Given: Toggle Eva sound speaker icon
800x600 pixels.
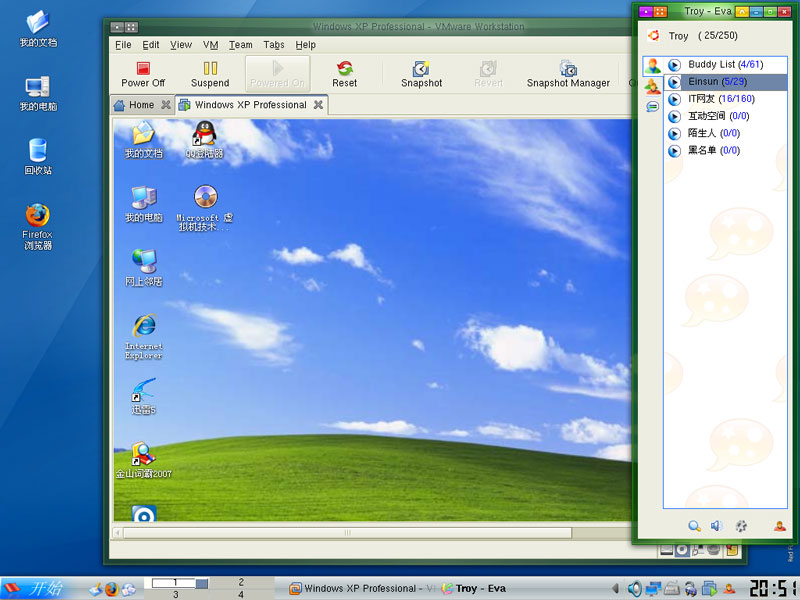Looking at the screenshot, I should [x=716, y=526].
